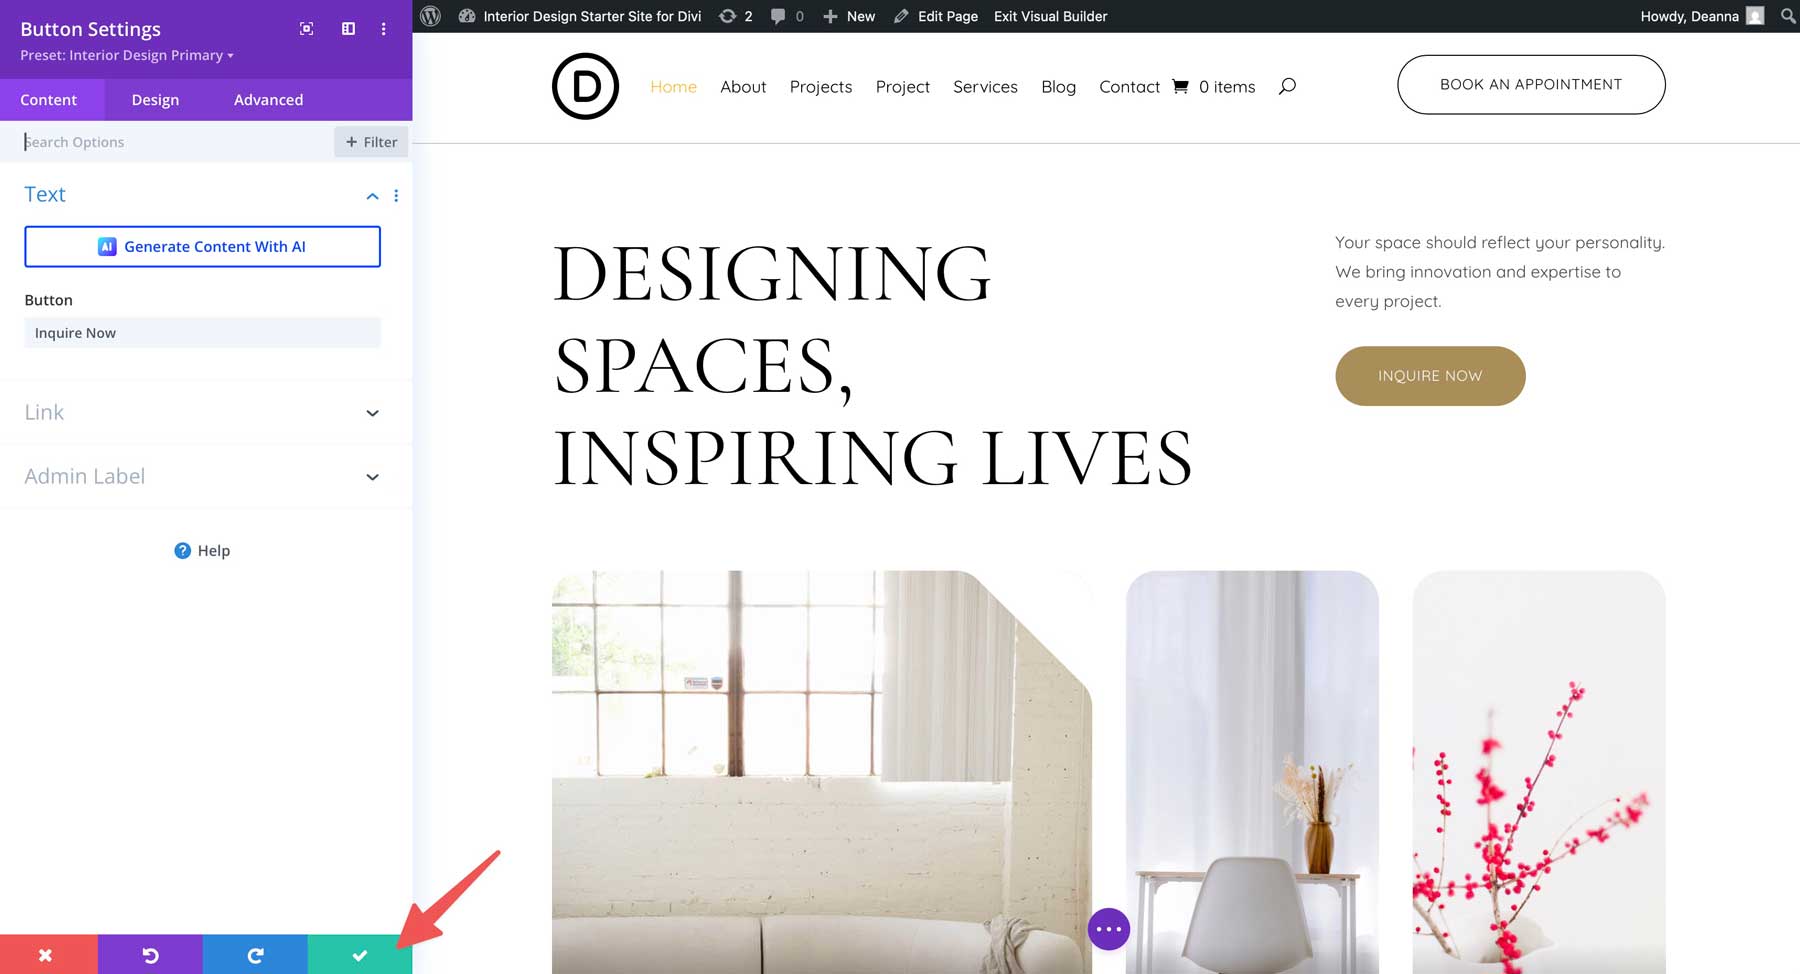This screenshot has height=974, width=1800.
Task: Switch to the Design tab
Action: (155, 99)
